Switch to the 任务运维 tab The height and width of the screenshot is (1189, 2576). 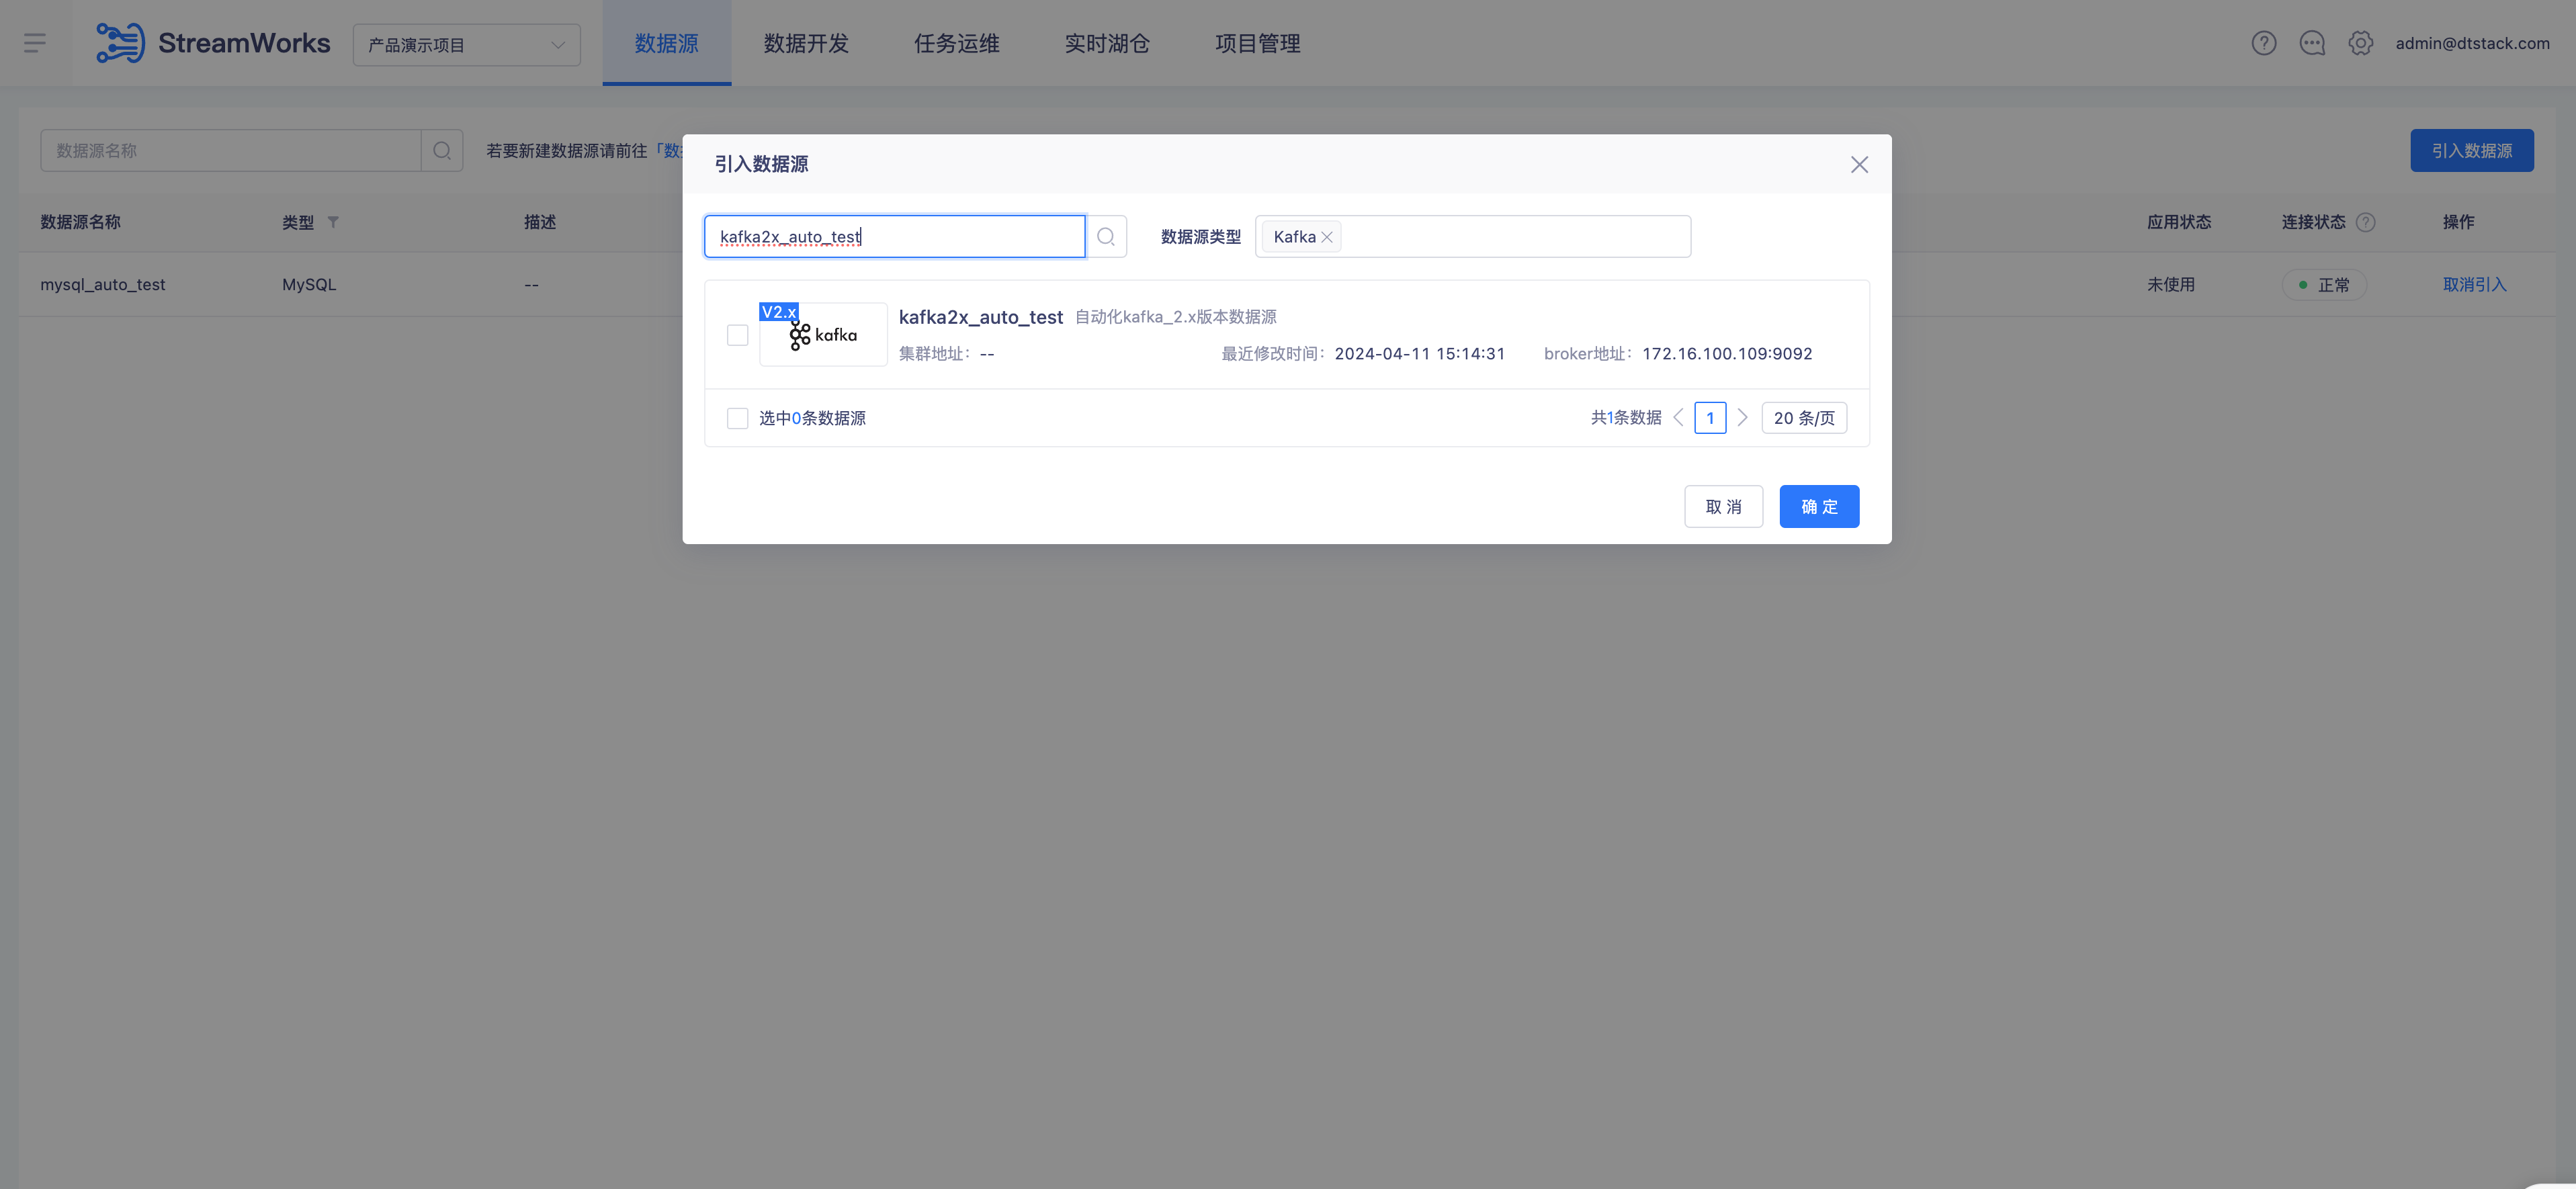pos(956,43)
